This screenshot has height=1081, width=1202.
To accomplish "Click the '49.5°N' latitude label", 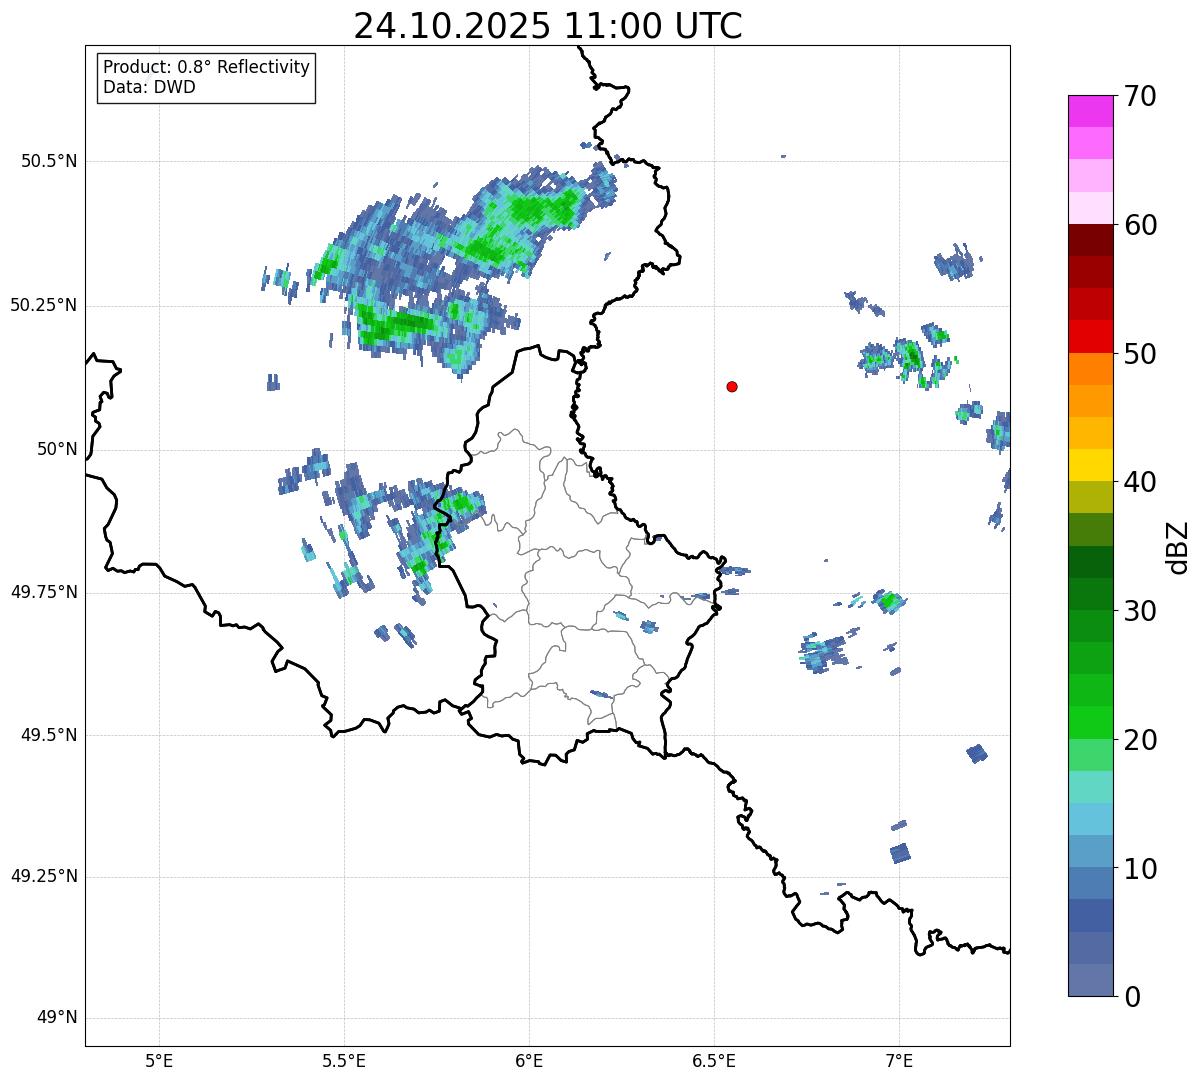I will coord(49,735).
